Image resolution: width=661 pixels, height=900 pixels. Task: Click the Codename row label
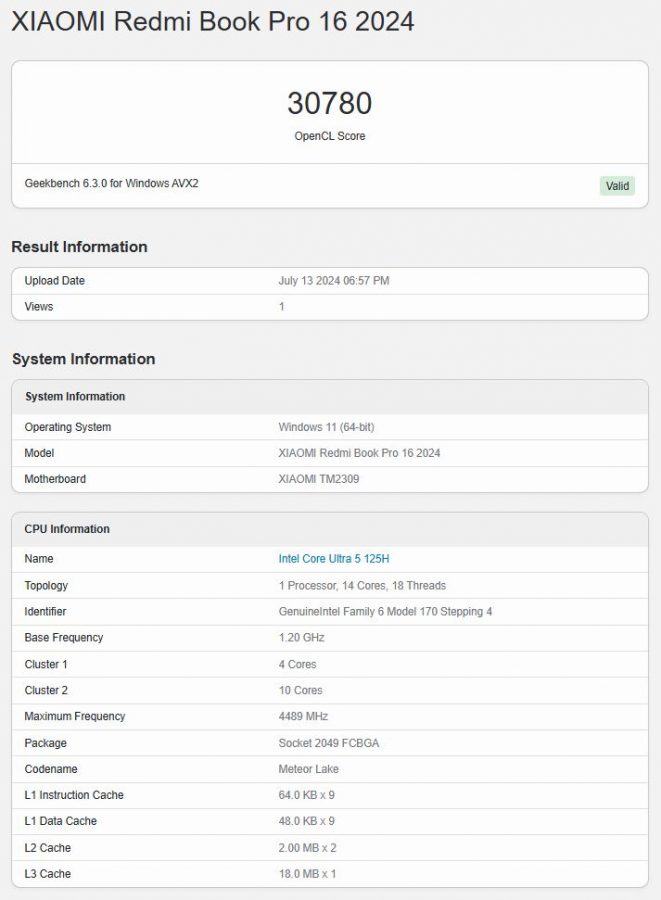pos(51,769)
